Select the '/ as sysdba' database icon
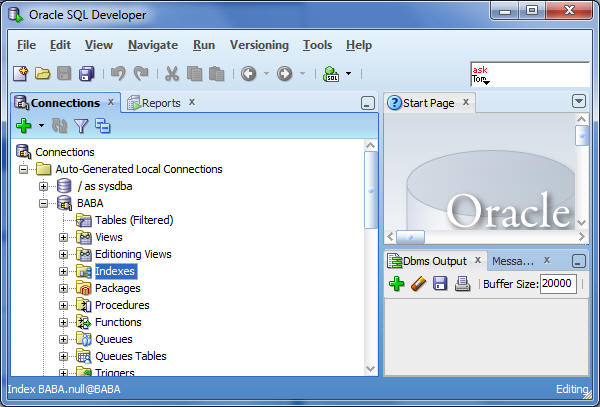 pos(64,186)
